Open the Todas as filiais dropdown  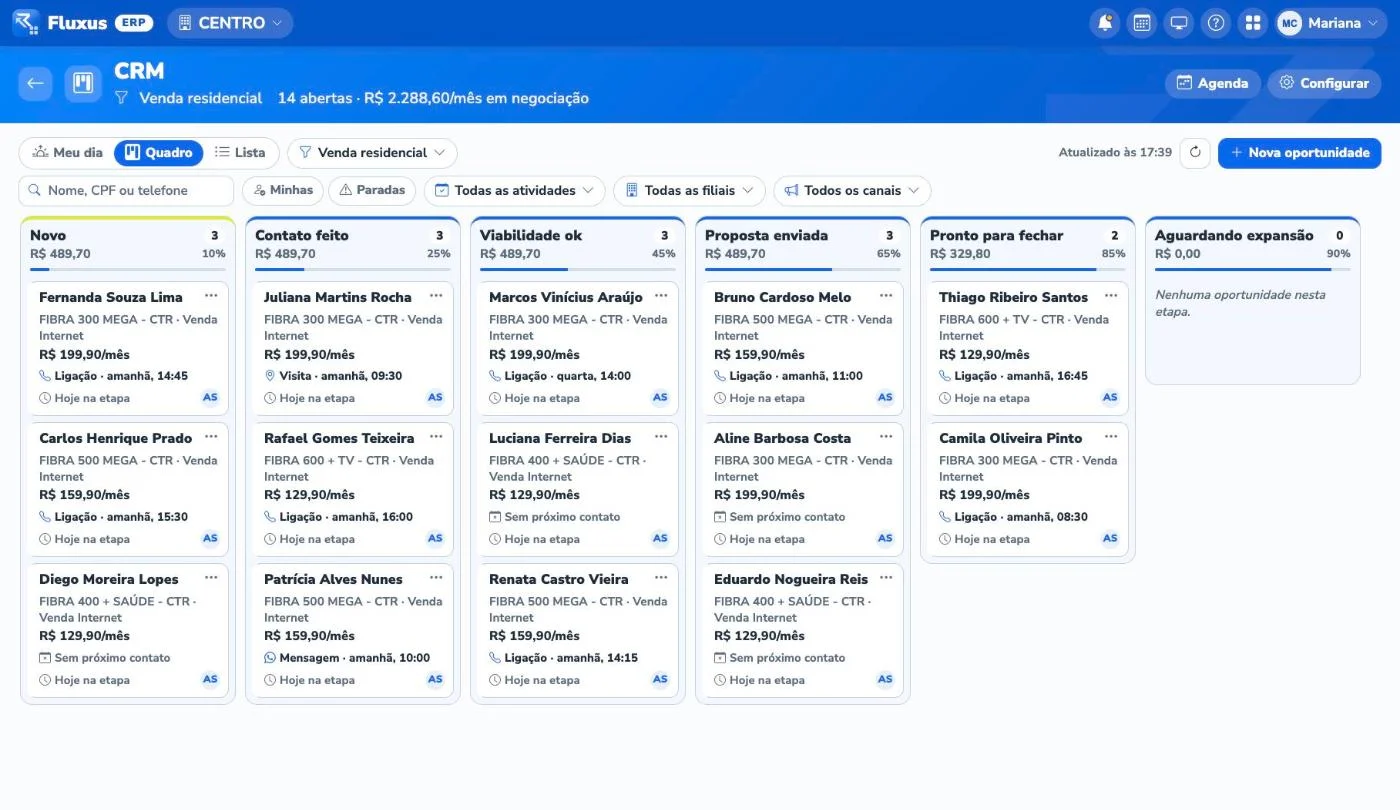click(x=689, y=190)
